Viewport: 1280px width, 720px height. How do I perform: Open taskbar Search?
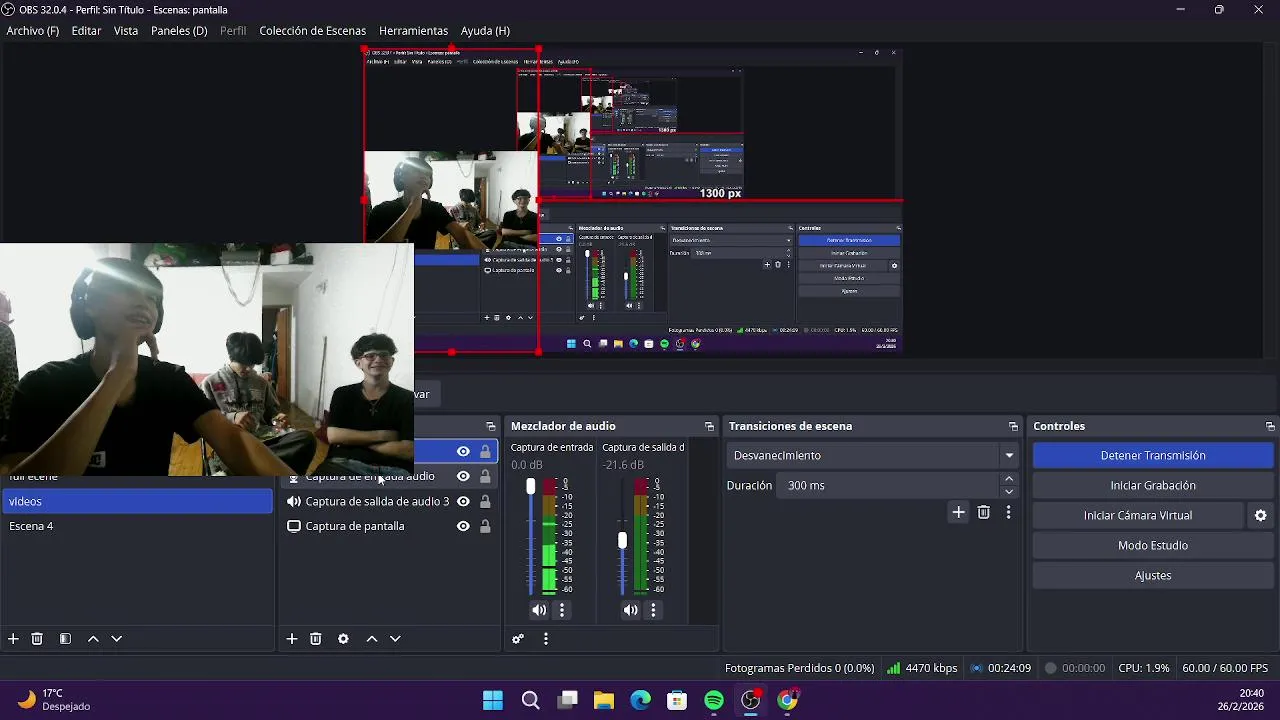point(530,701)
